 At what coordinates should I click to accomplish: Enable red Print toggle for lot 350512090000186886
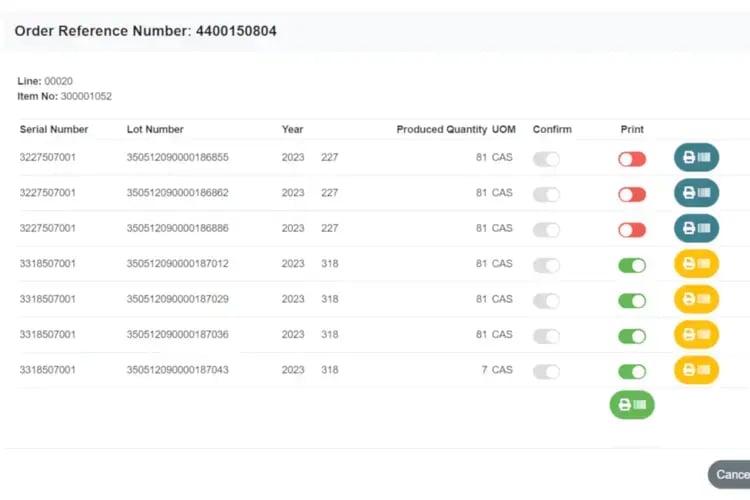click(x=632, y=230)
